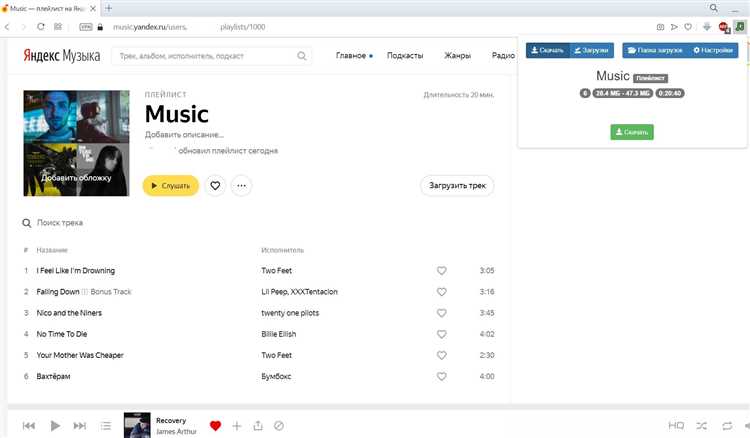Bookmark page with heart icon in address bar
Viewport: 750px width, 438px height.
pyautogui.click(x=688, y=27)
